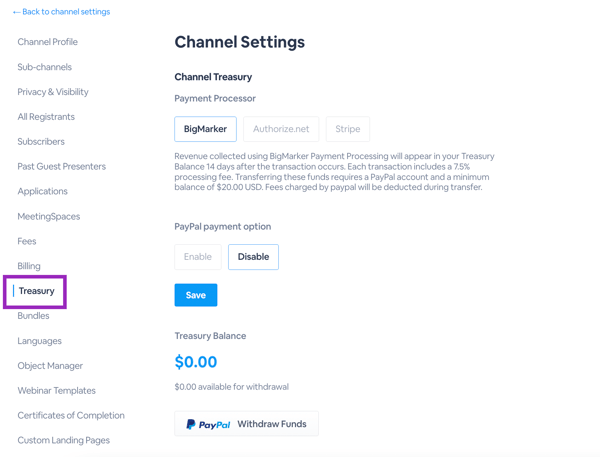Screen dimensions: 600x457
Task: Open Sub-channels in sidebar
Action: point(44,67)
